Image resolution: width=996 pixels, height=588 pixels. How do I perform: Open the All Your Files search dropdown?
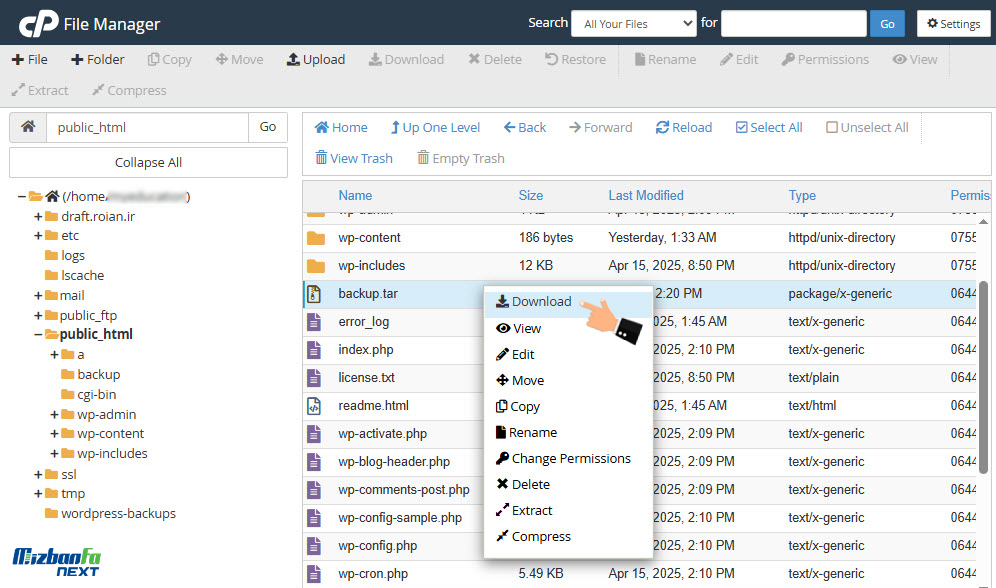pyautogui.click(x=633, y=24)
